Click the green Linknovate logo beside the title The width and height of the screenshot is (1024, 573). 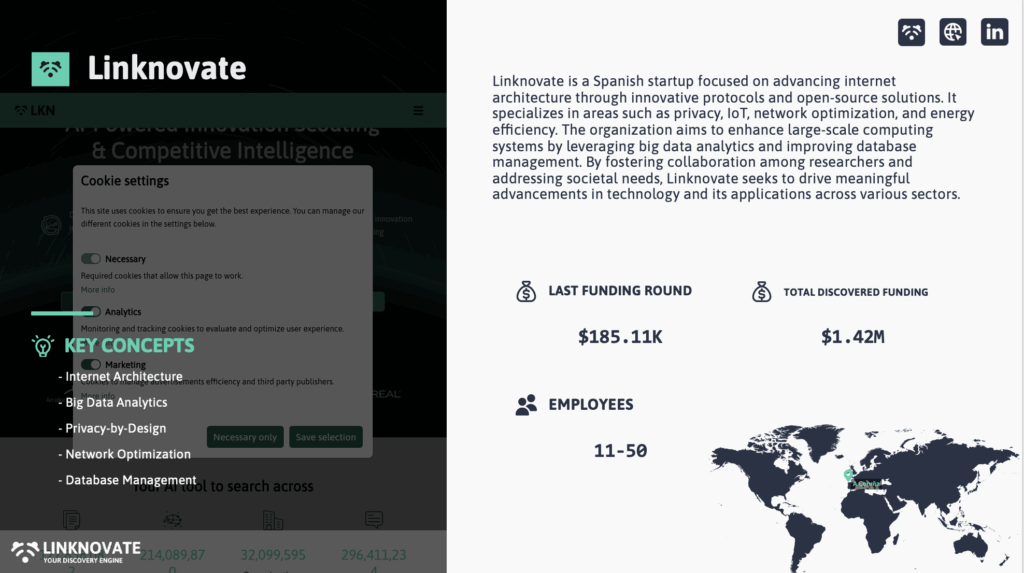point(51,68)
